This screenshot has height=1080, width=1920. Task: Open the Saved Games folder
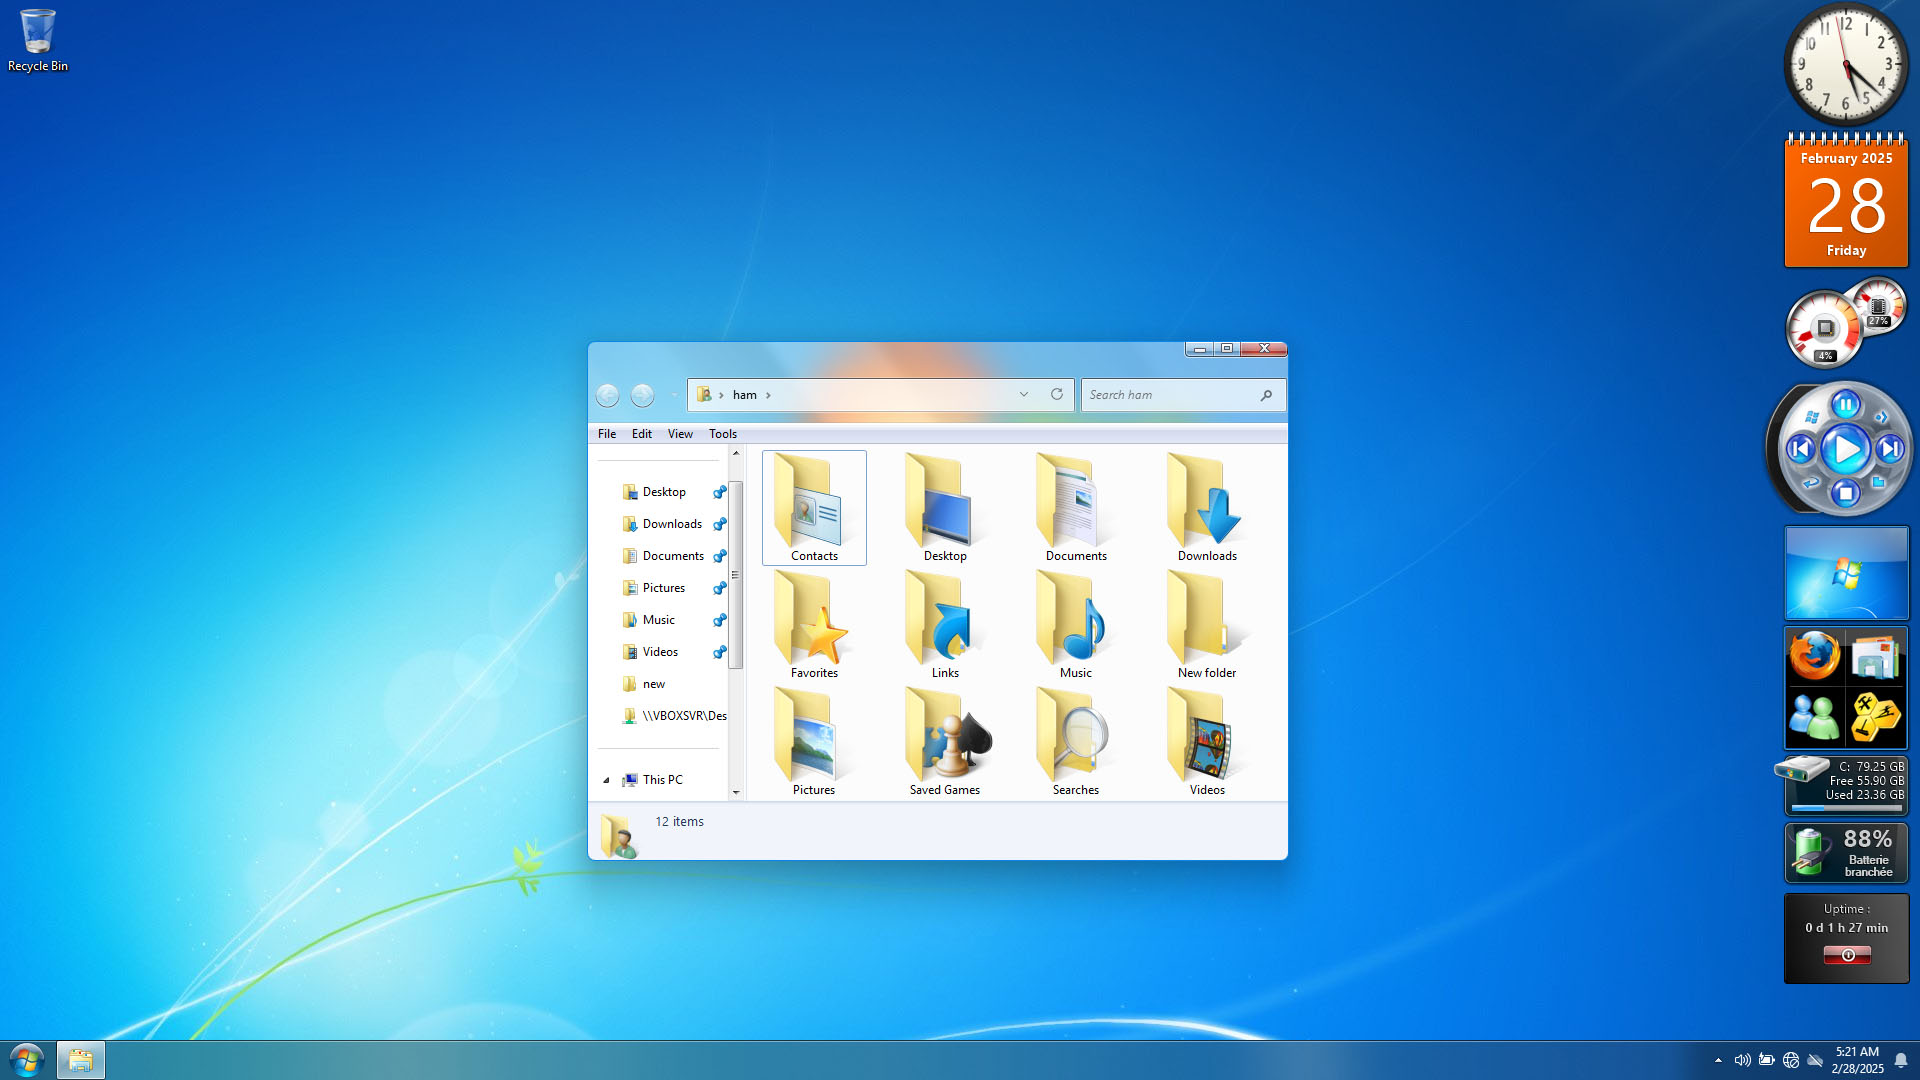pos(944,742)
